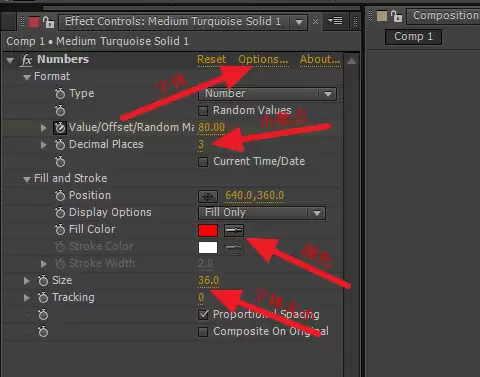Enable the Random Values checkbox
This screenshot has width=480, height=377.
click(x=203, y=111)
